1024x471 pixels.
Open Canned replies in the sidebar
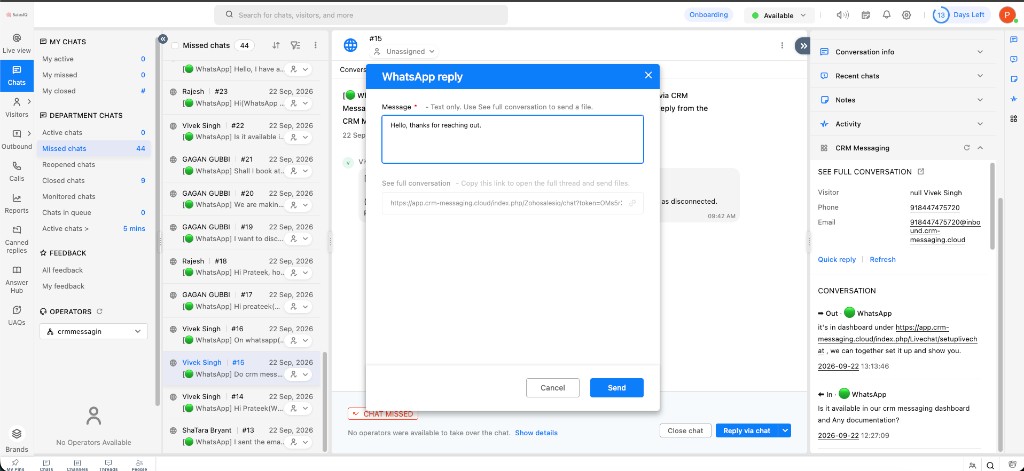pos(16,238)
